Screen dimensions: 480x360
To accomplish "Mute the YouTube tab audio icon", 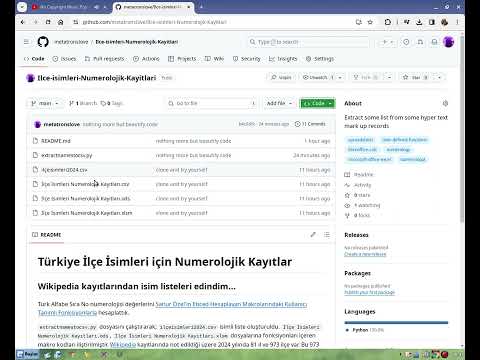I will point(96,7).
